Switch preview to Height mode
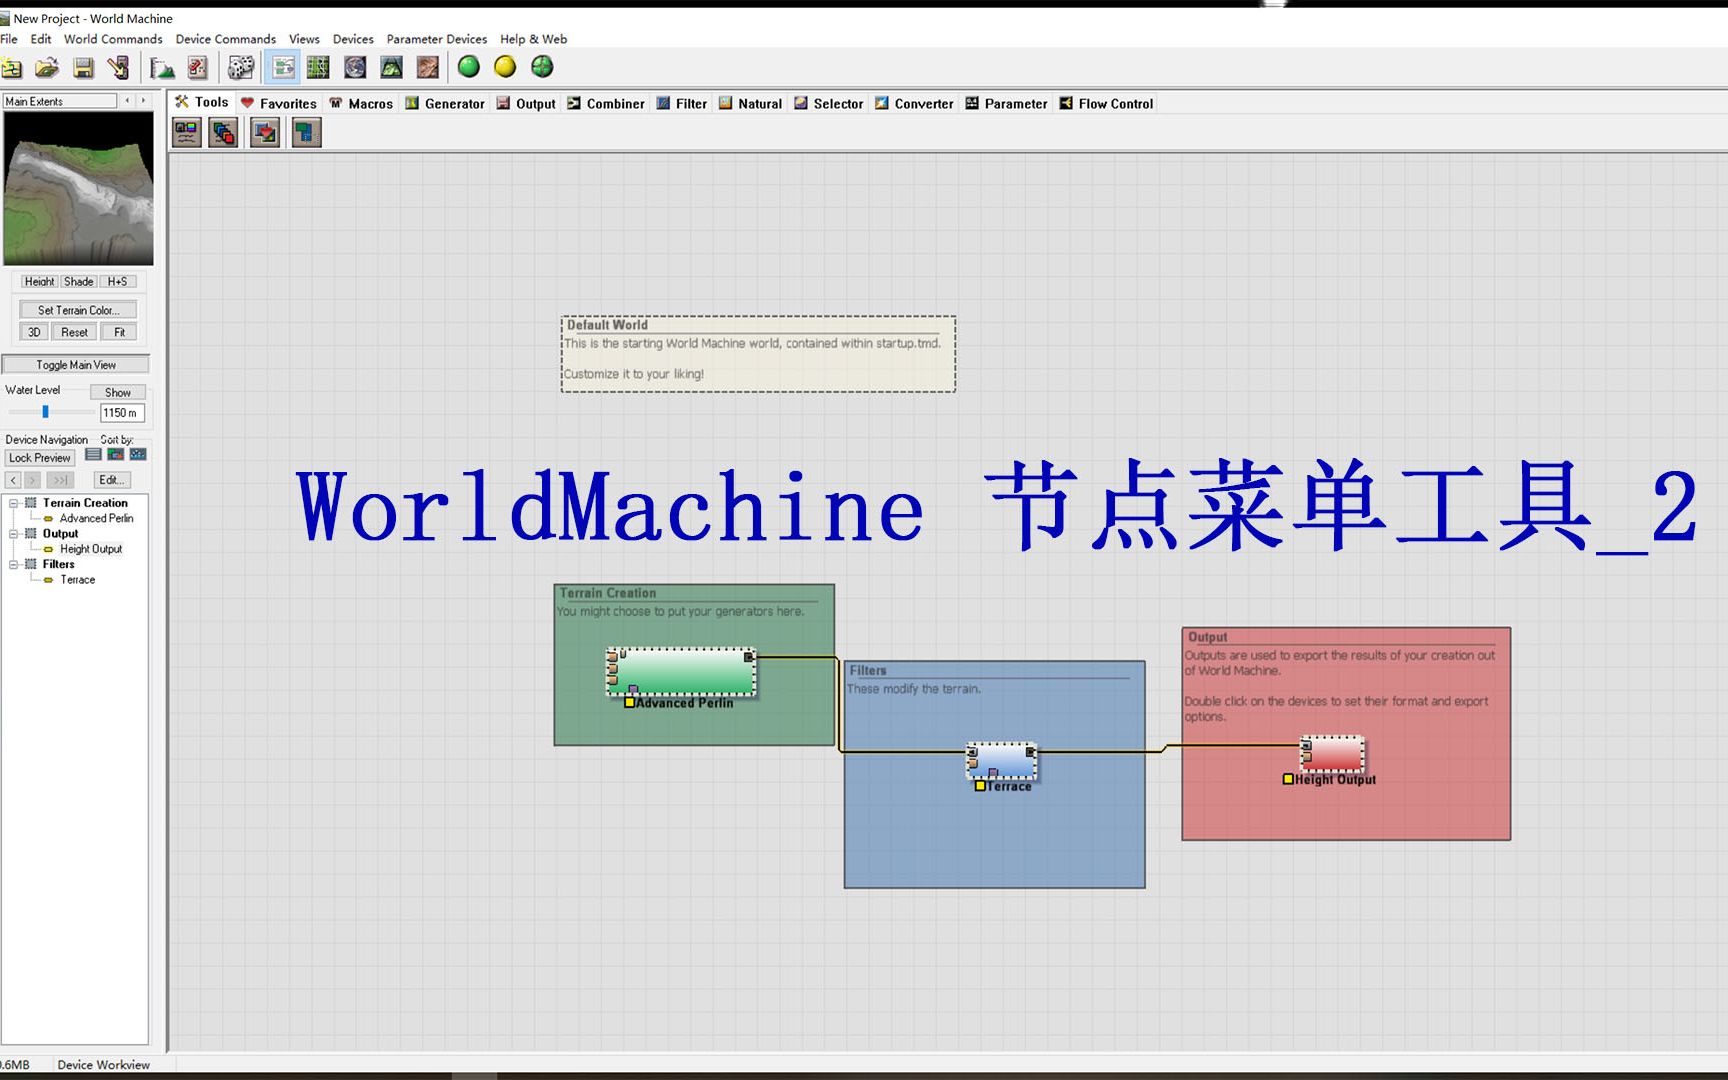 (x=39, y=282)
